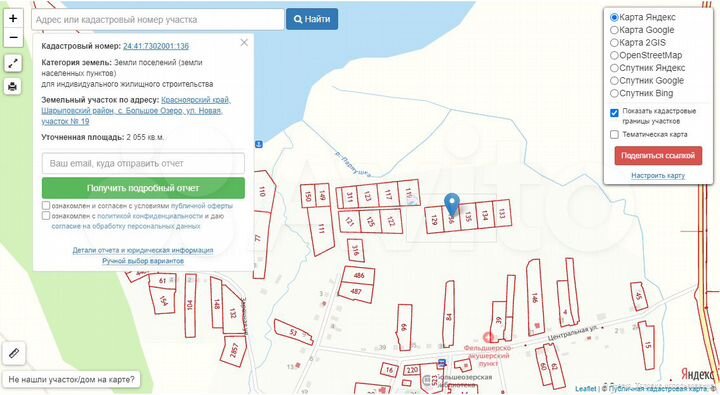Click the Фельдшерско-акушерский пункт label

(487, 356)
